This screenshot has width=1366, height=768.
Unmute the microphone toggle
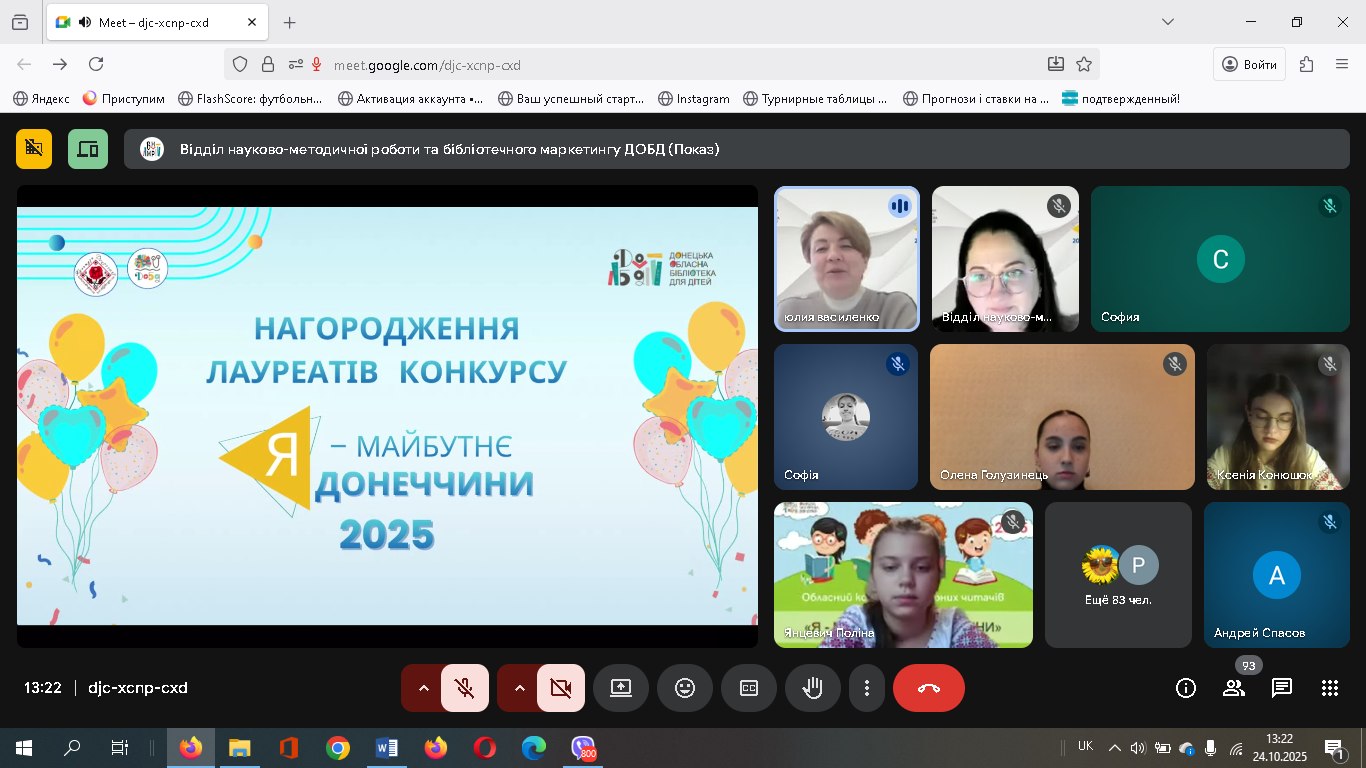(465, 688)
